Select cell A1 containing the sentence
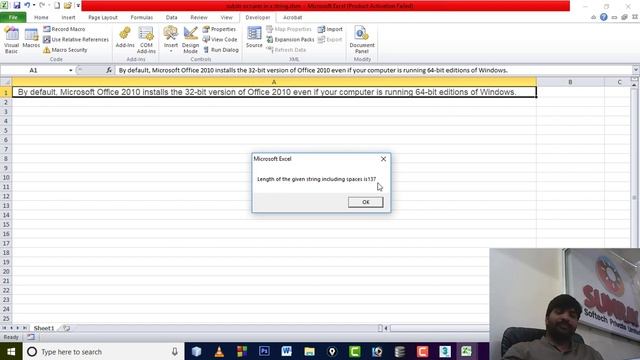 (274, 92)
